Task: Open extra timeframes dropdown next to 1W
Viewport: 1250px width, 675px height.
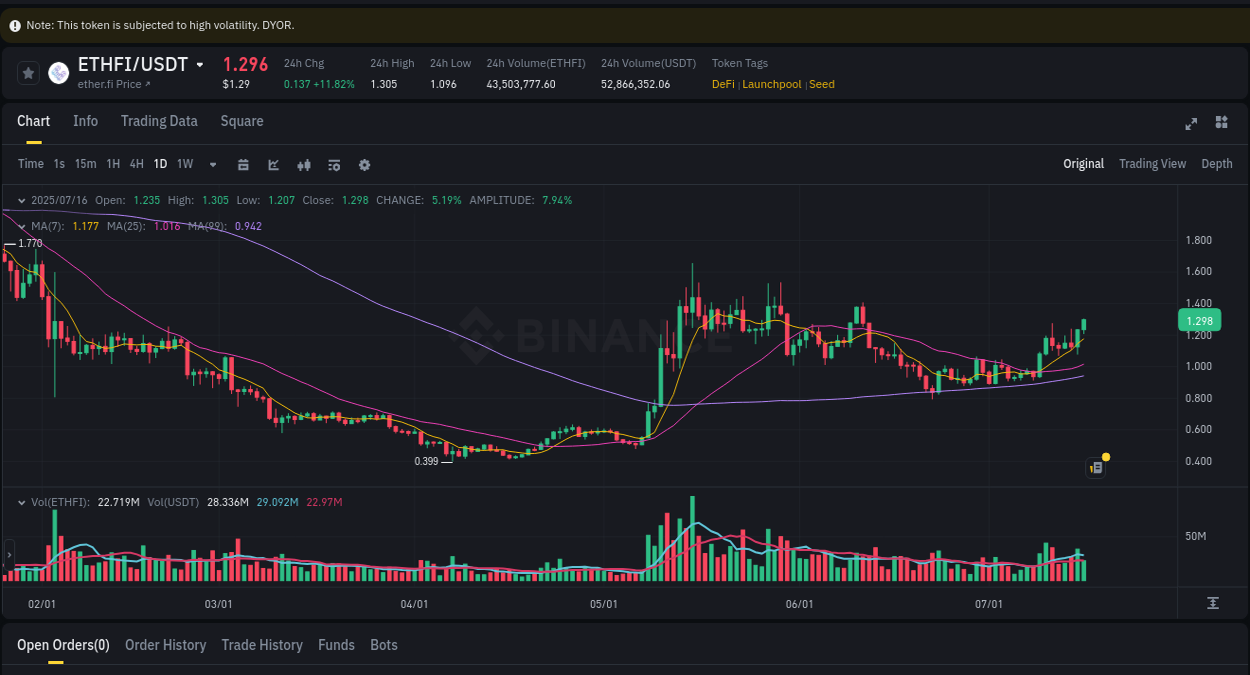Action: (211, 164)
